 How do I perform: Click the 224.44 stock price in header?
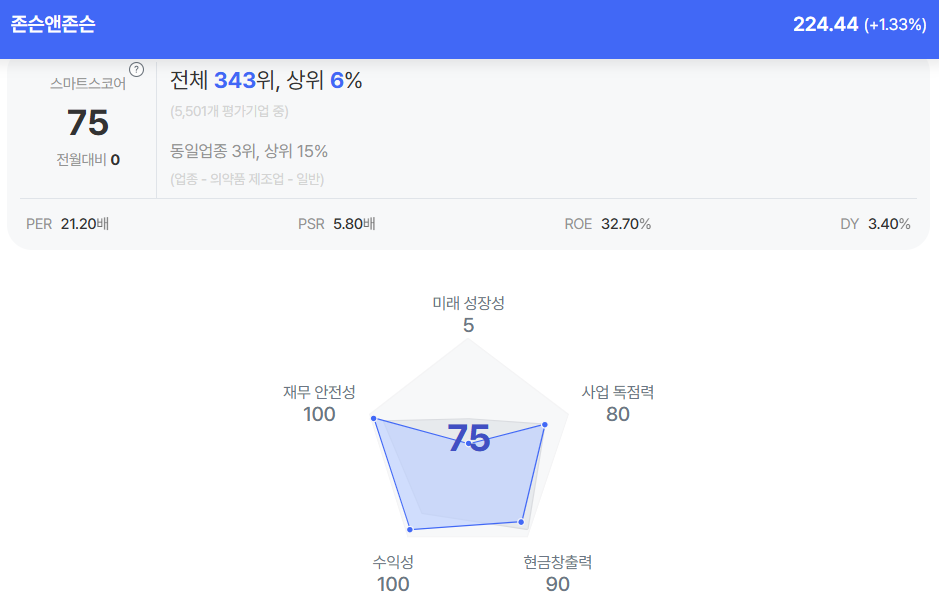[825, 25]
